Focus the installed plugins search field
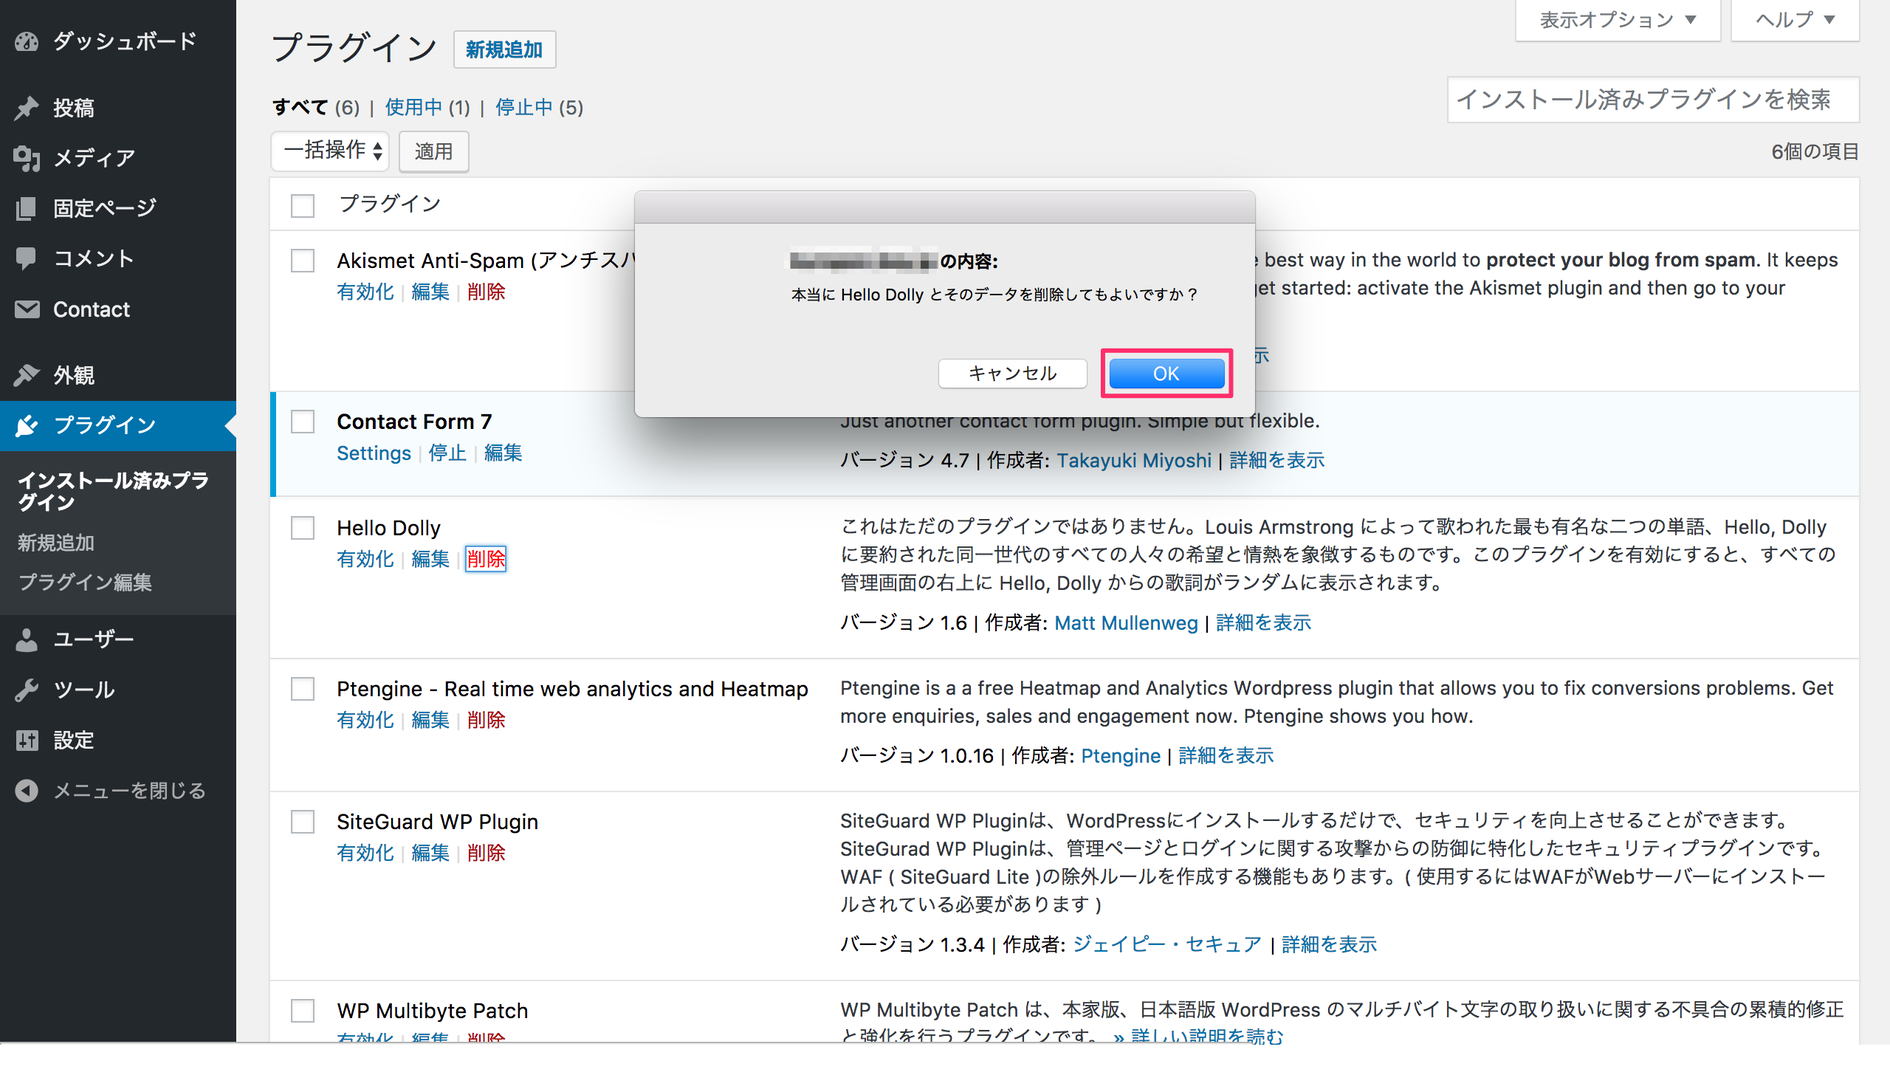1890x1075 pixels. pyautogui.click(x=1653, y=100)
